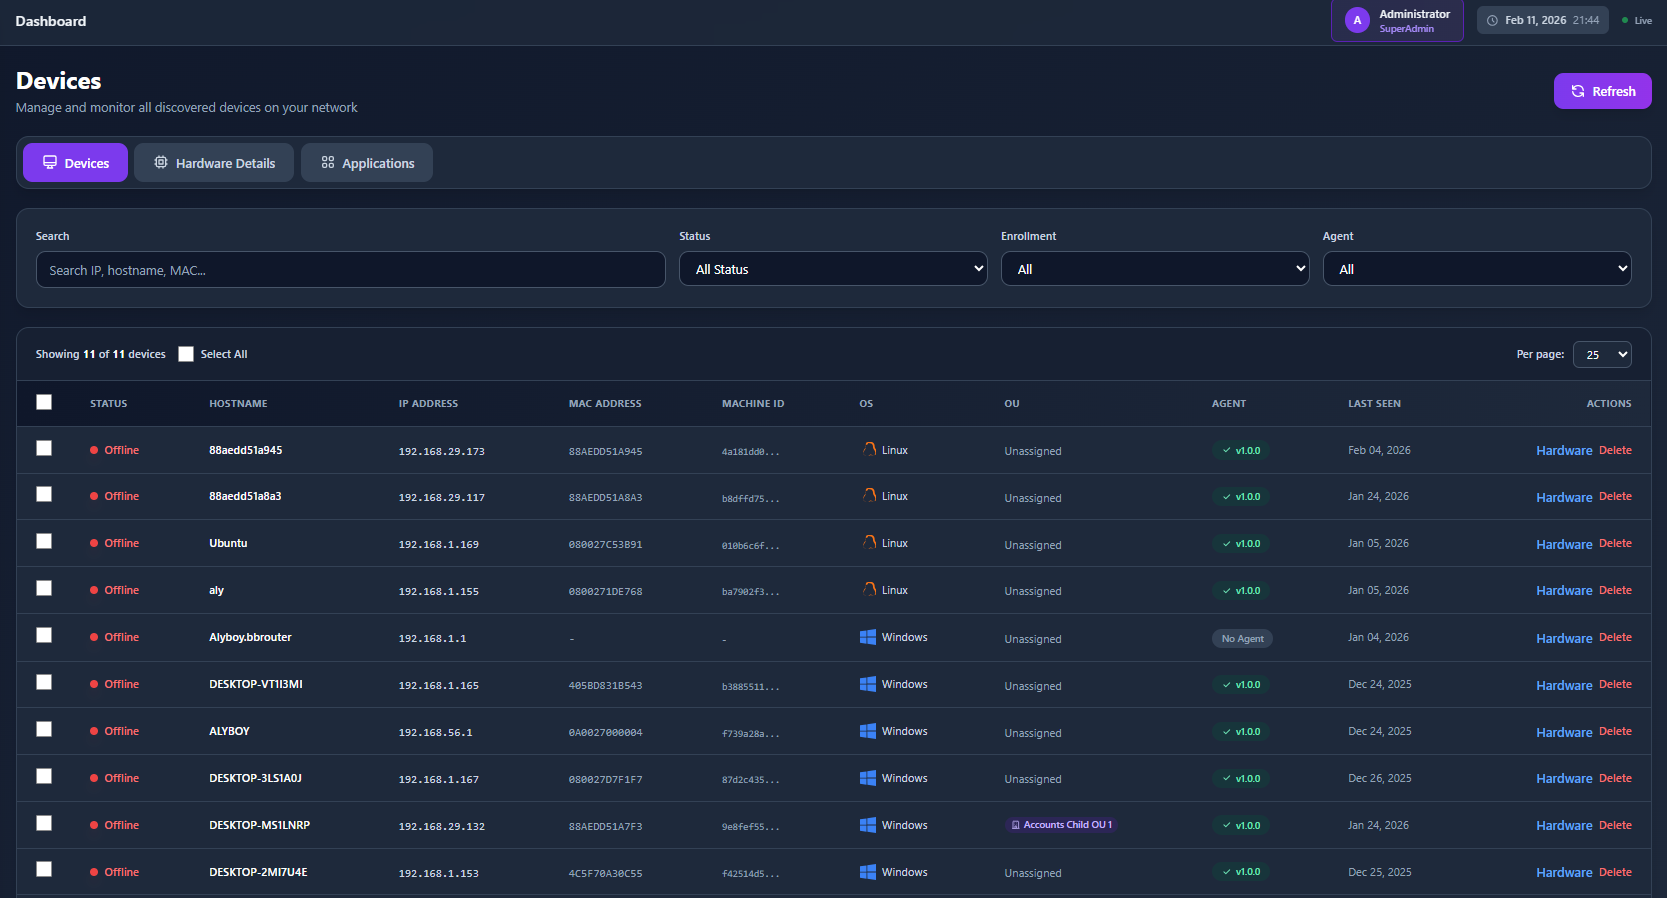This screenshot has width=1667, height=898.
Task: Click the Administrator avatar icon
Action: pyautogui.click(x=1356, y=21)
